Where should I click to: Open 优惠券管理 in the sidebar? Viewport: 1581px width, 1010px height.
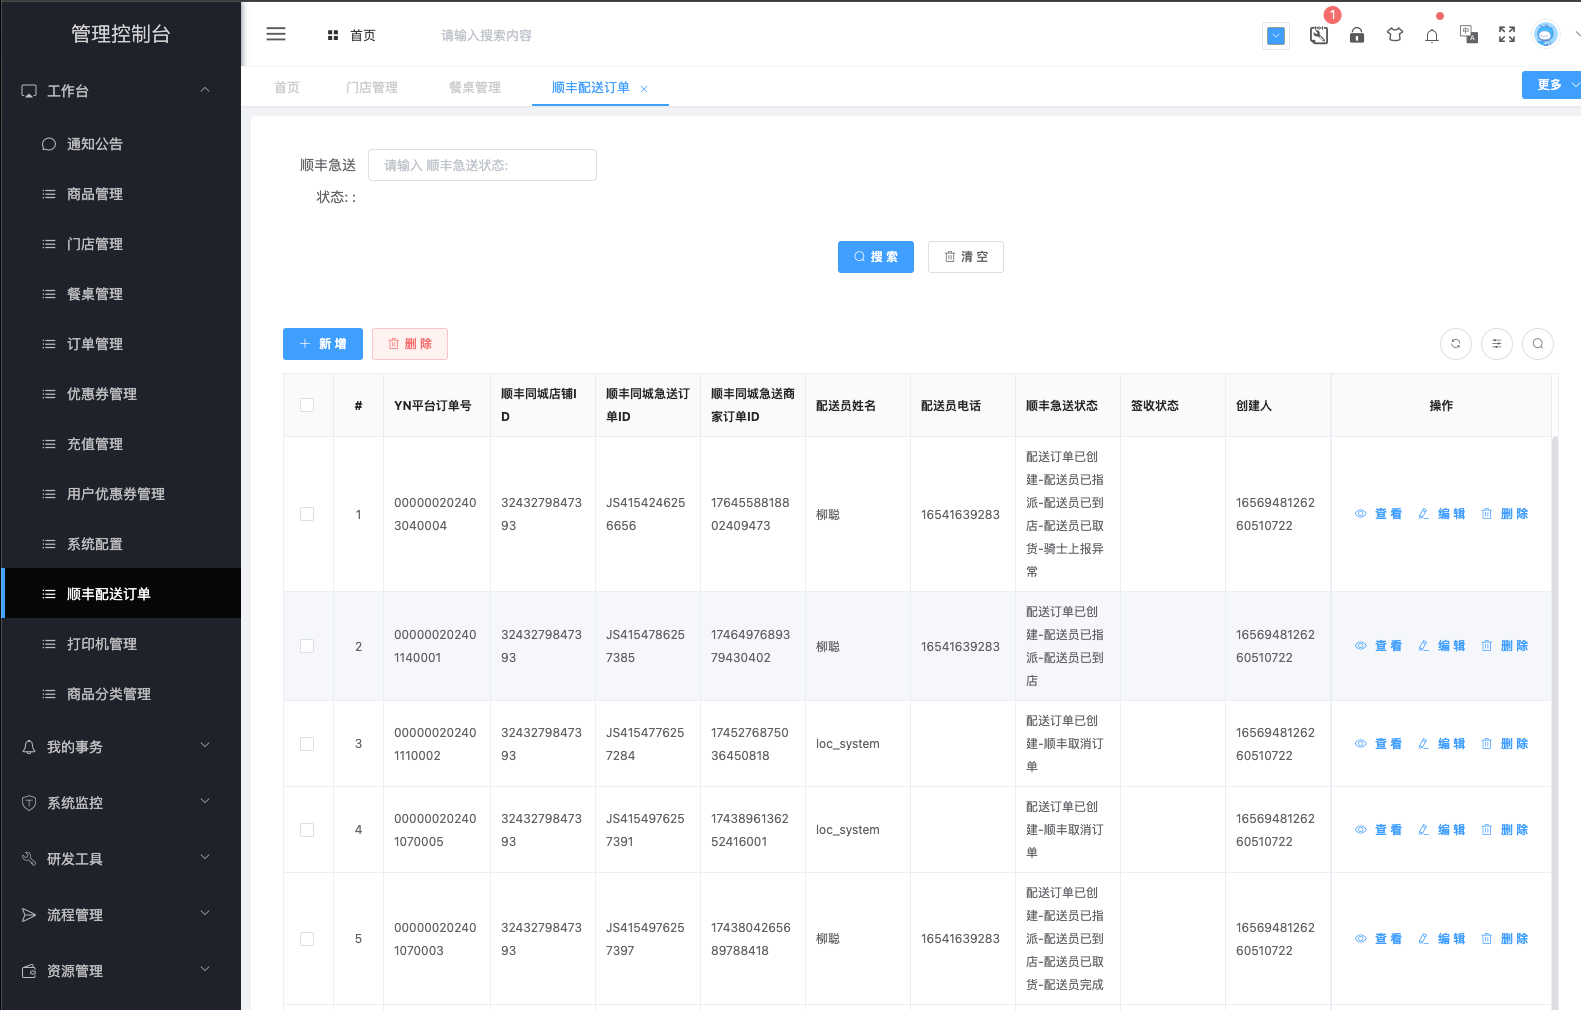tap(121, 394)
